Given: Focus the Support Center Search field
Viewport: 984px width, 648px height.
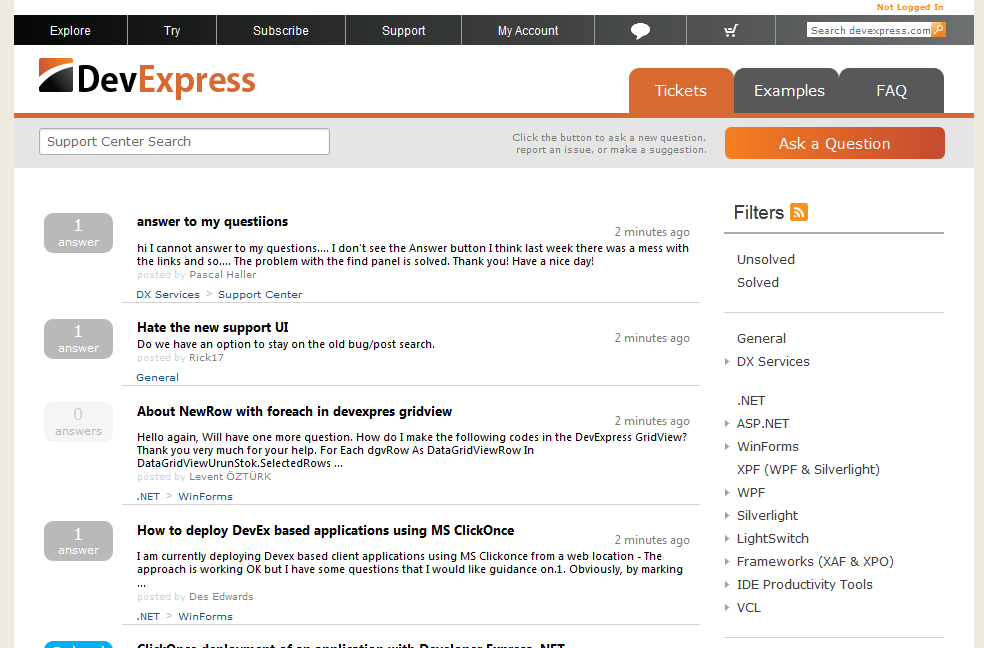Looking at the screenshot, I should click(x=184, y=142).
